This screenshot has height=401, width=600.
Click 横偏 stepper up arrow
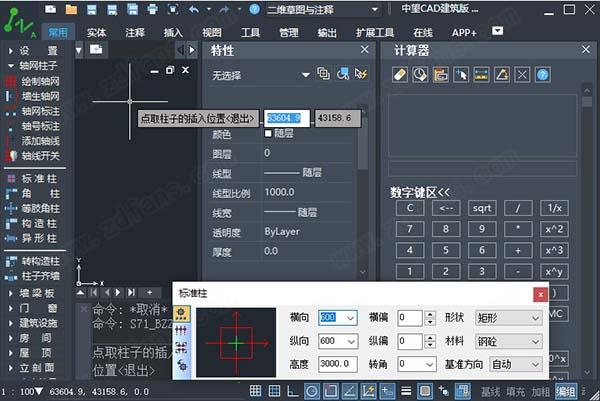coord(430,315)
